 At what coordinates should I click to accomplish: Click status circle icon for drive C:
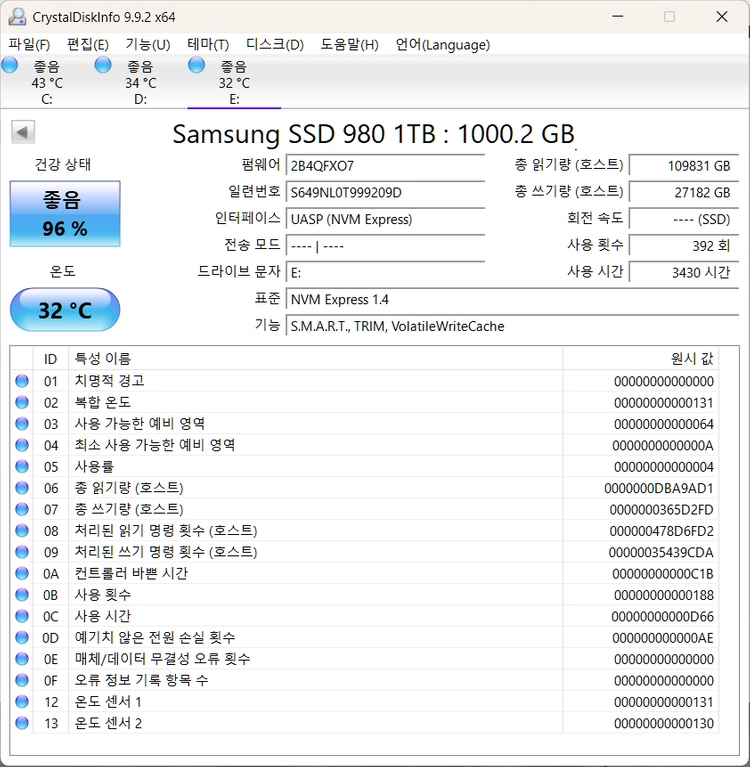[9, 65]
